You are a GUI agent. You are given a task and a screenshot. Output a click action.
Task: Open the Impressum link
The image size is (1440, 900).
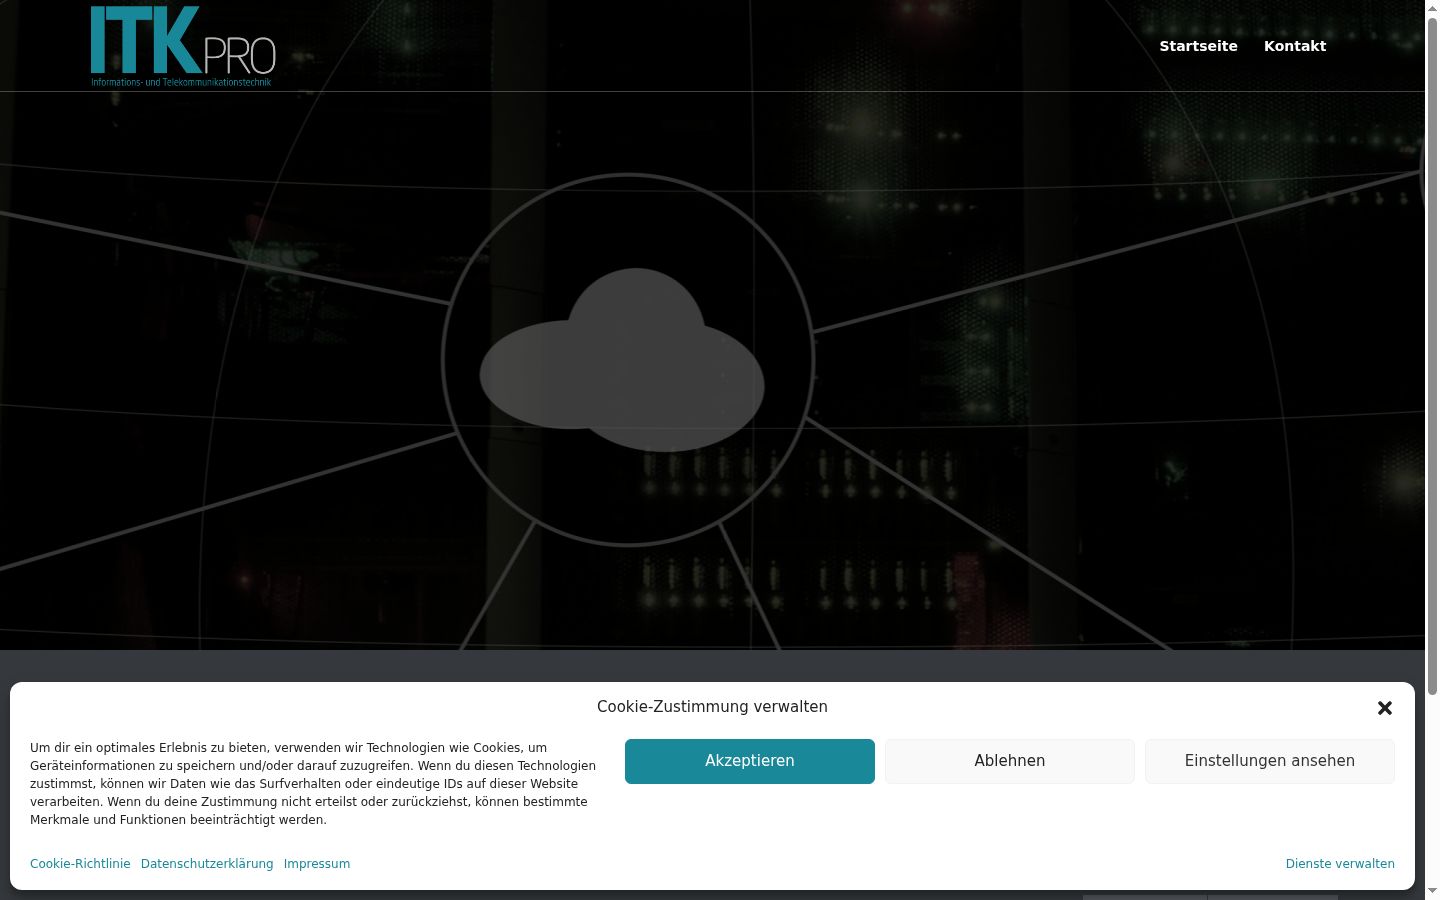pyautogui.click(x=317, y=864)
